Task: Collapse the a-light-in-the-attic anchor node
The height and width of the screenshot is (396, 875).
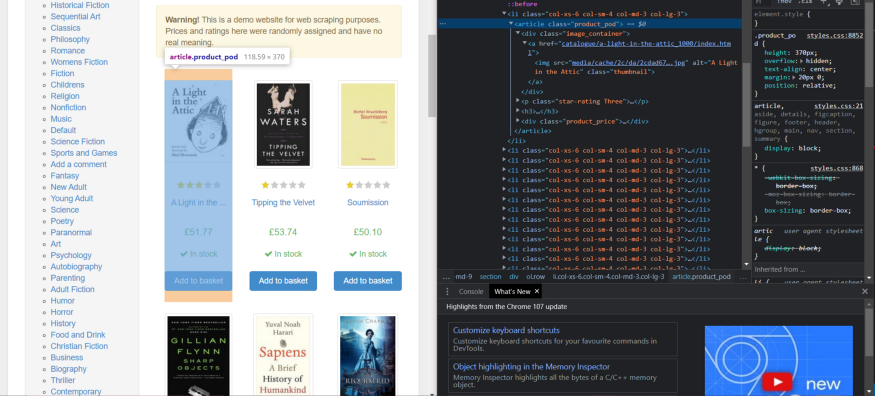Action: click(525, 44)
